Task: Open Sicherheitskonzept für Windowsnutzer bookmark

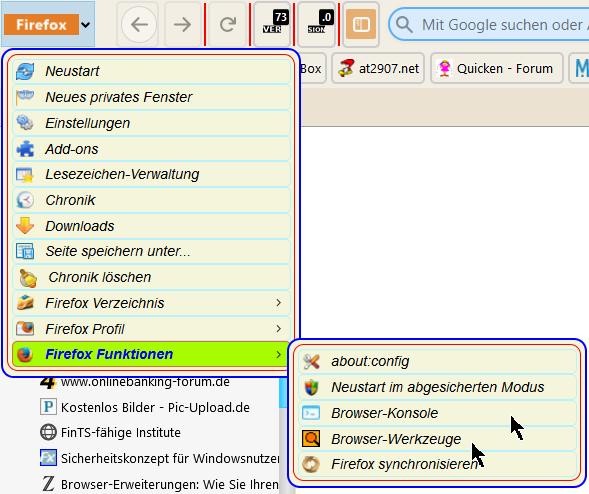Action: coord(170,459)
